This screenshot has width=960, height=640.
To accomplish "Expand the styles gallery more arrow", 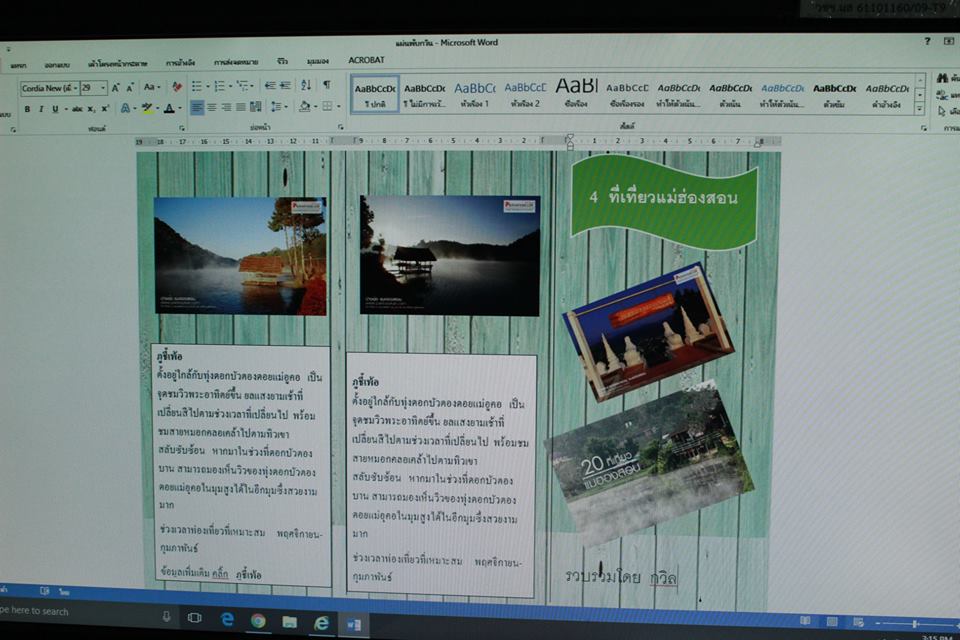I will point(920,109).
